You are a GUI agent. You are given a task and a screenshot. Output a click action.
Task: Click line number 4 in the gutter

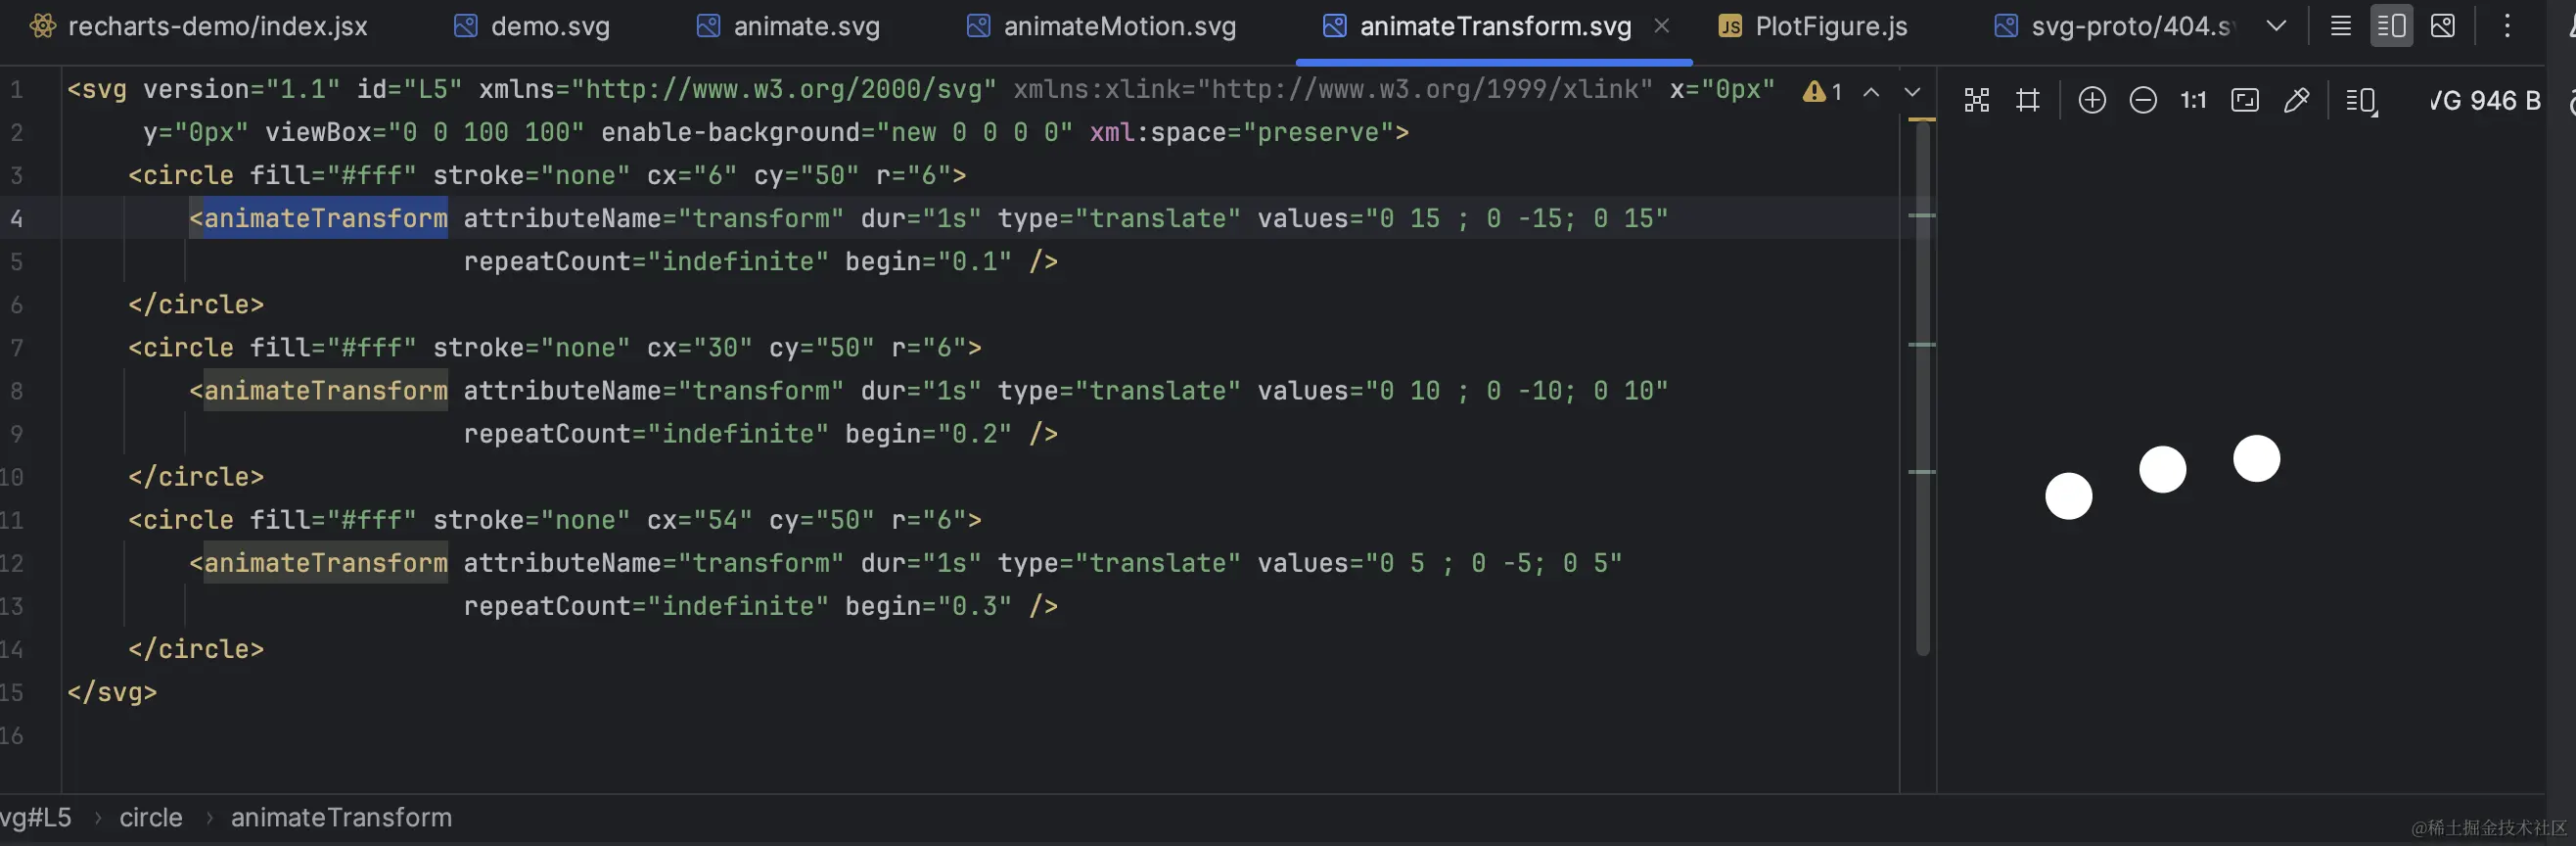(x=16, y=218)
